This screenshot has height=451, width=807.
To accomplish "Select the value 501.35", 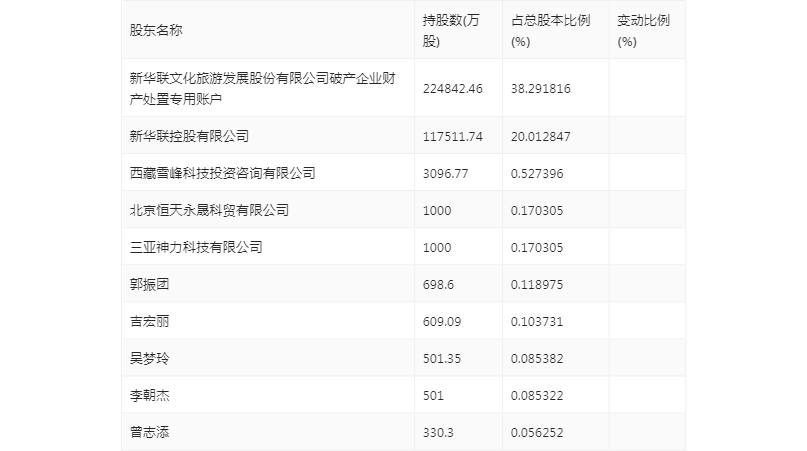I will tap(442, 359).
